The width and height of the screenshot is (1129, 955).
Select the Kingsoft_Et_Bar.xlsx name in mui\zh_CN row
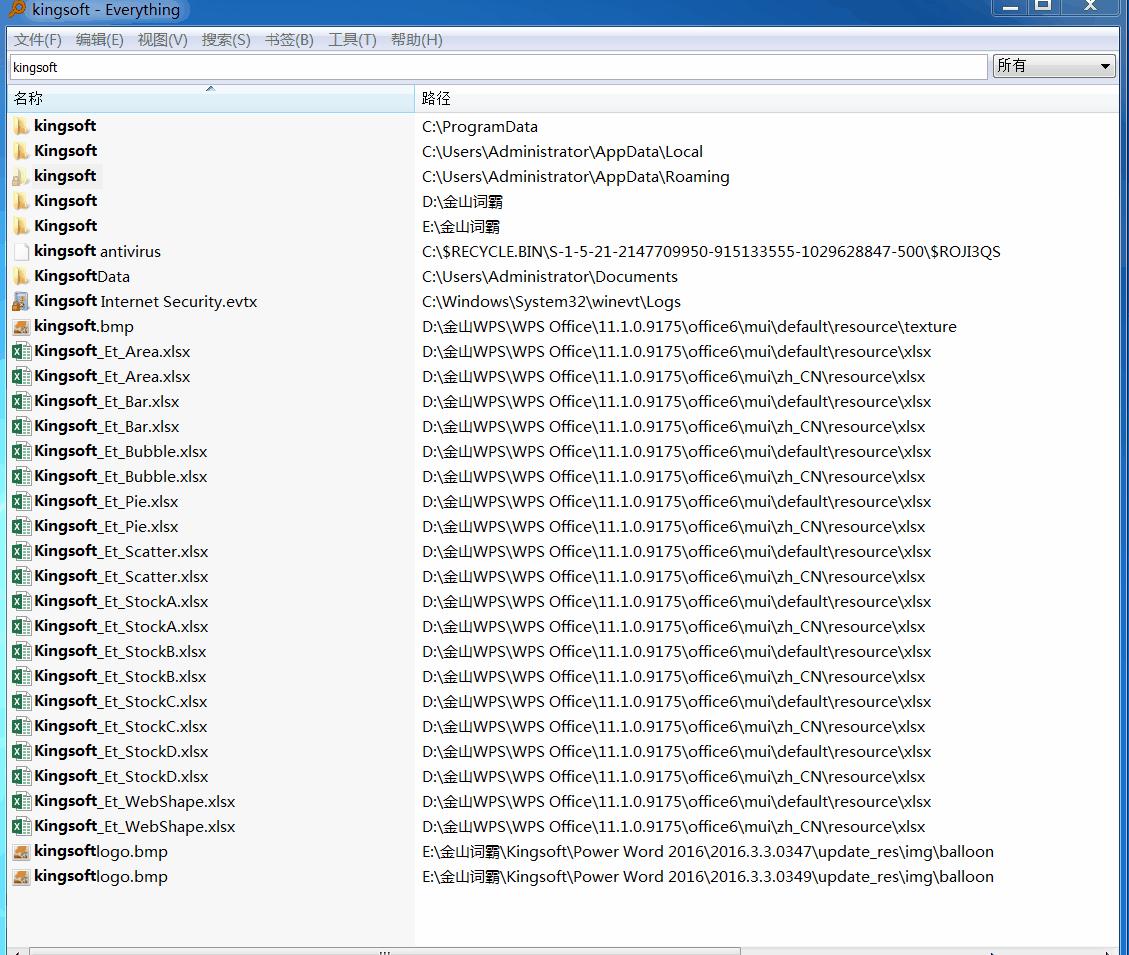tap(107, 426)
